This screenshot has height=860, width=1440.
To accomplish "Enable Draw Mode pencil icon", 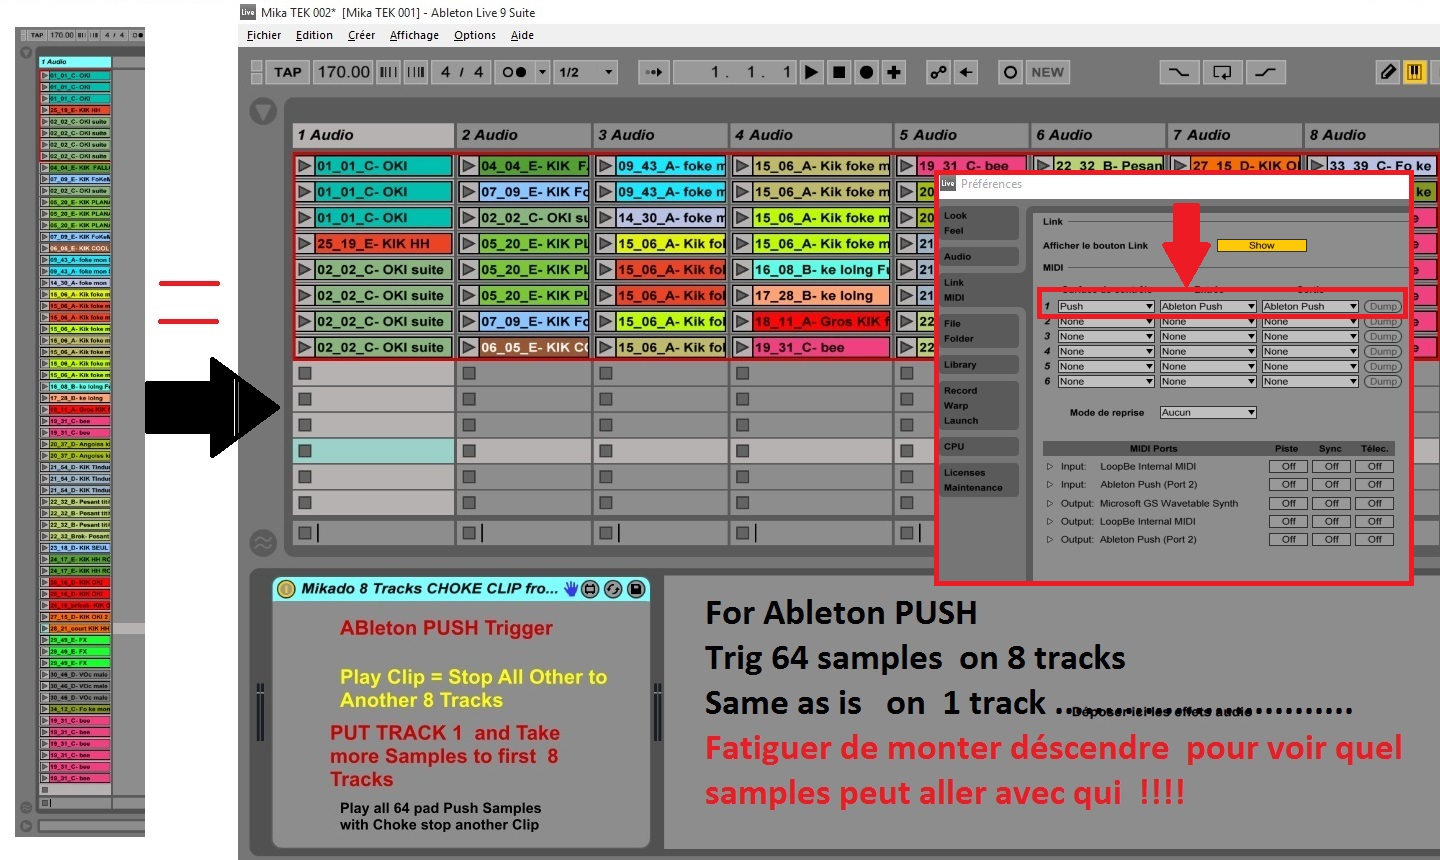I will click(1388, 72).
